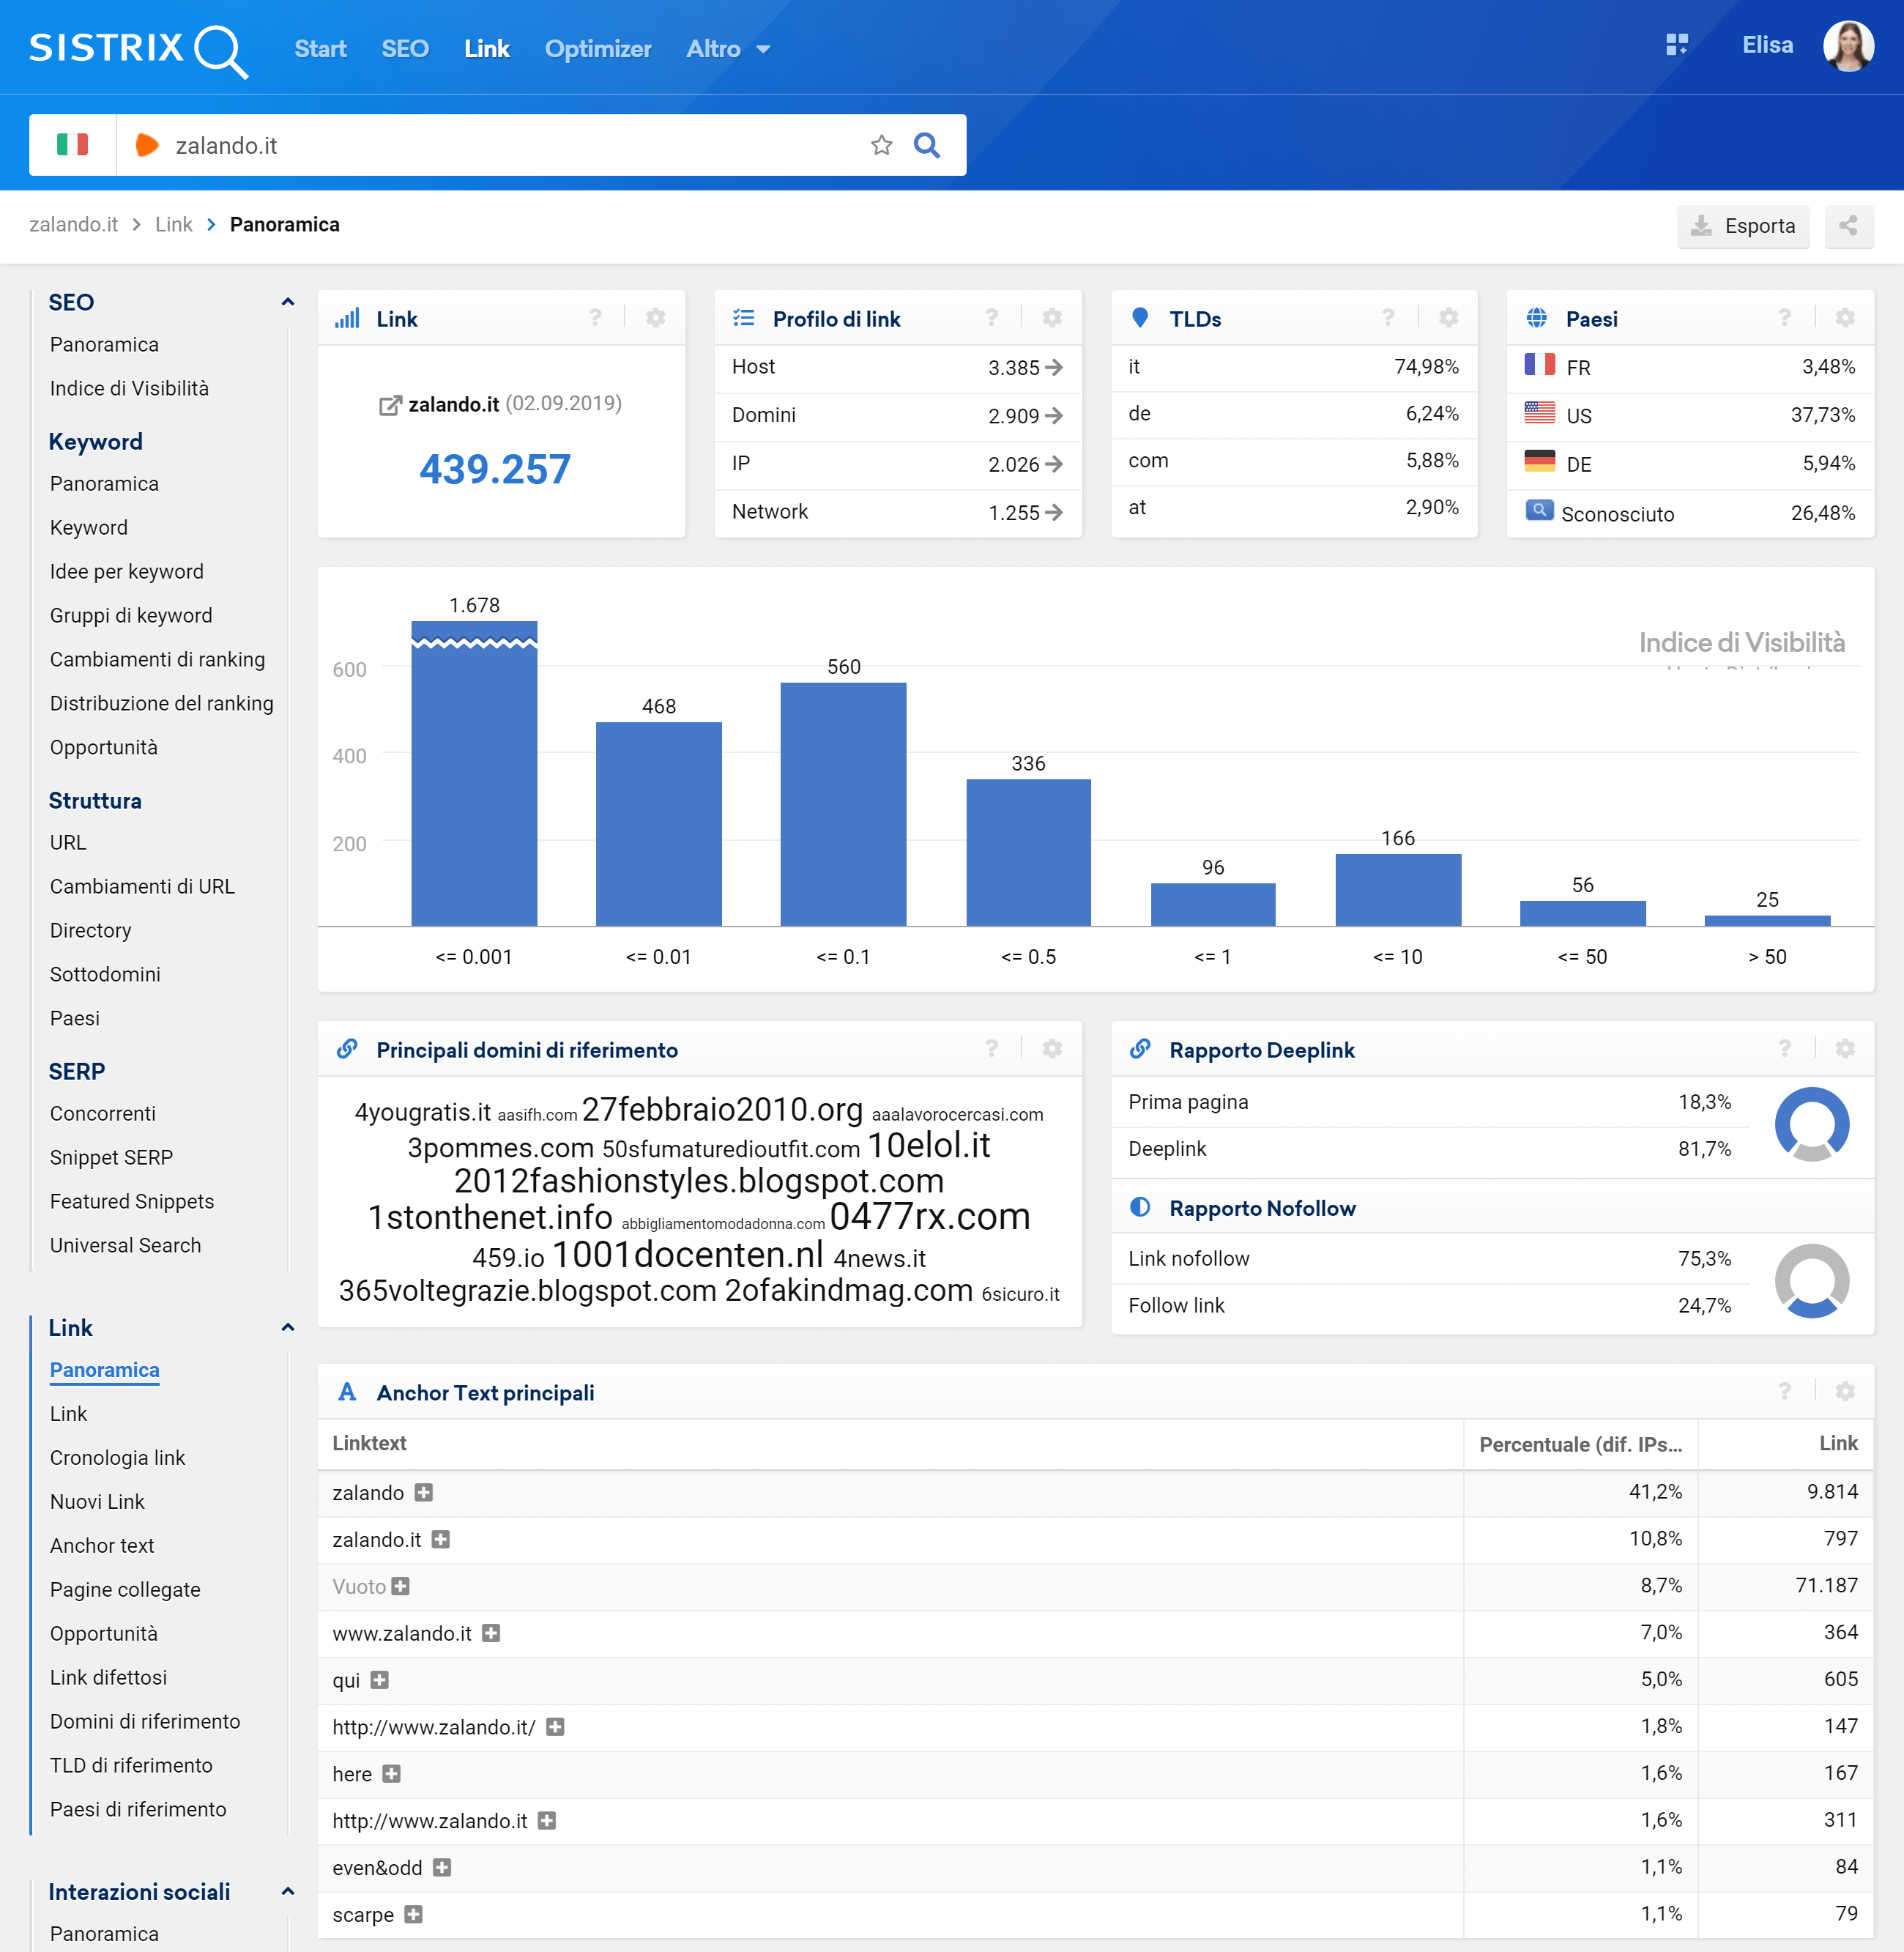The height and width of the screenshot is (1952, 1904).
Task: Open the Link navigation tab
Action: [487, 49]
